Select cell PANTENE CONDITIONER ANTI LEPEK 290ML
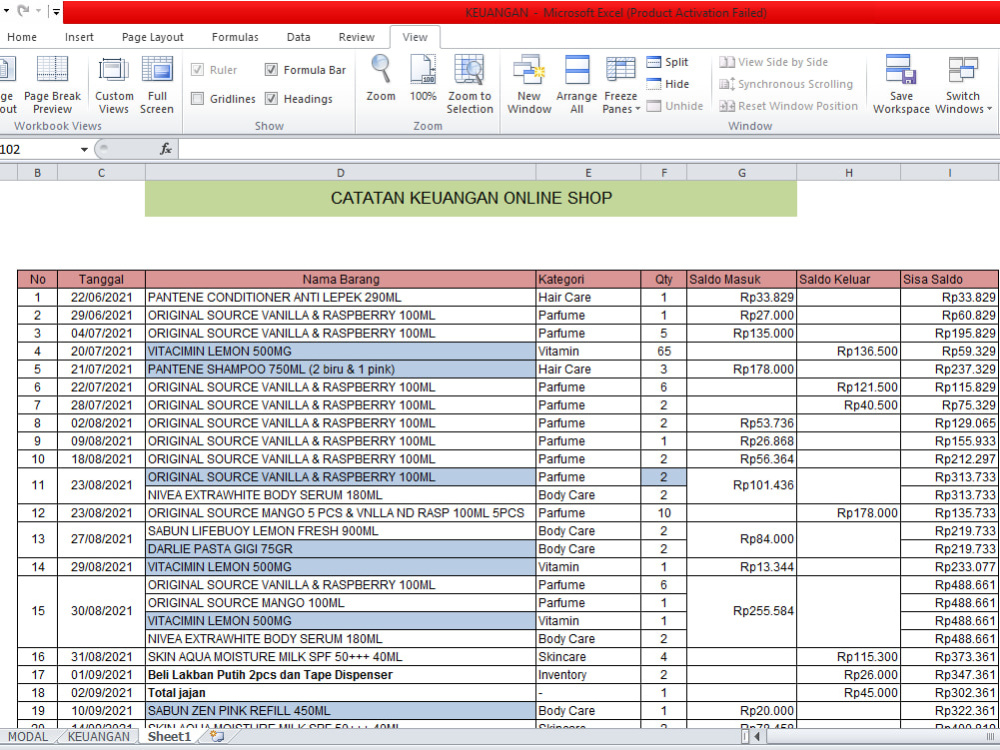This screenshot has height=750, width=1000. click(x=341, y=297)
